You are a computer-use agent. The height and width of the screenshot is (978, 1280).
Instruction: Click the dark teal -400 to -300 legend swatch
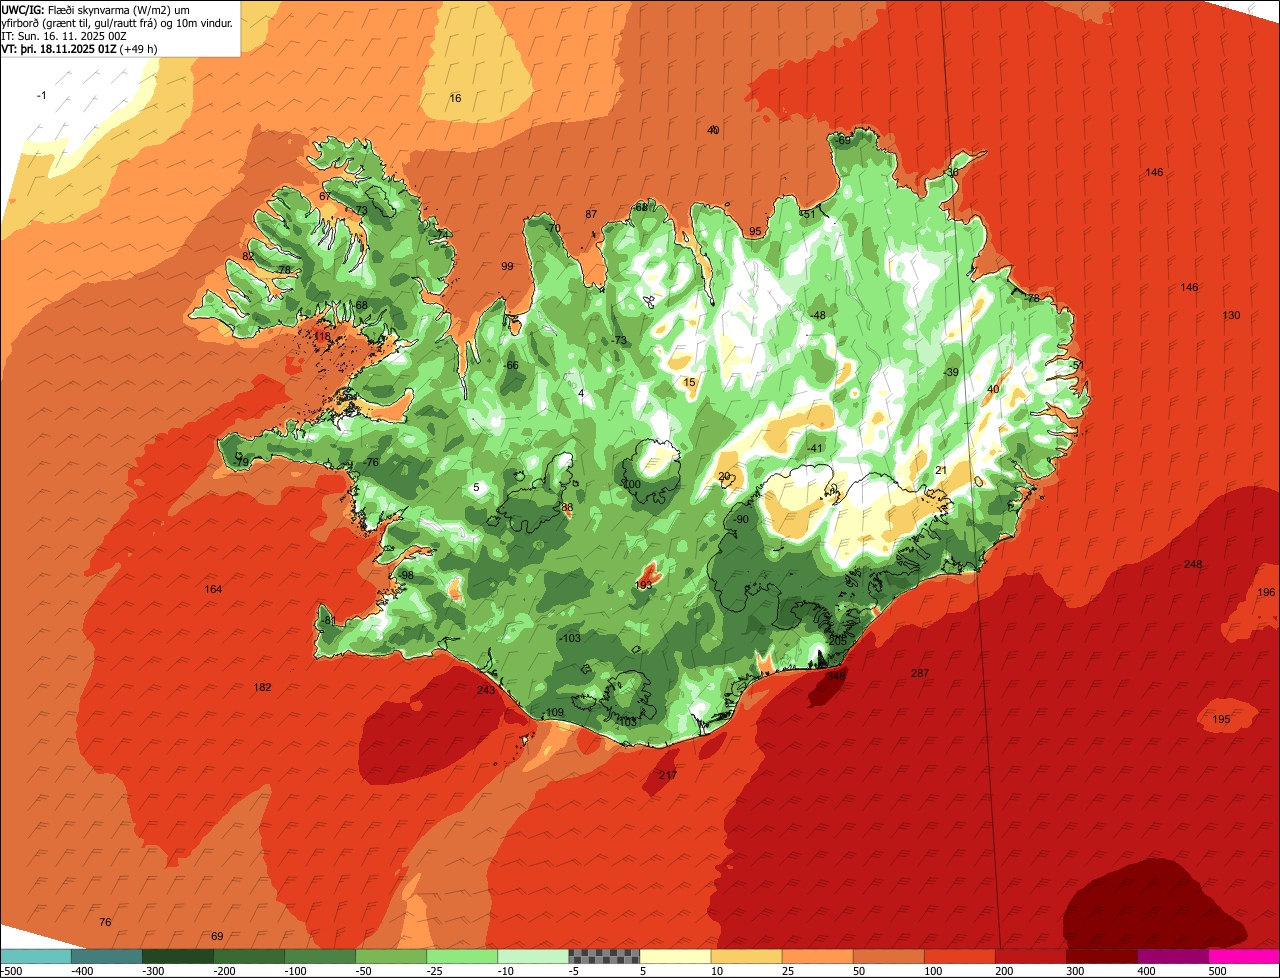coord(107,956)
